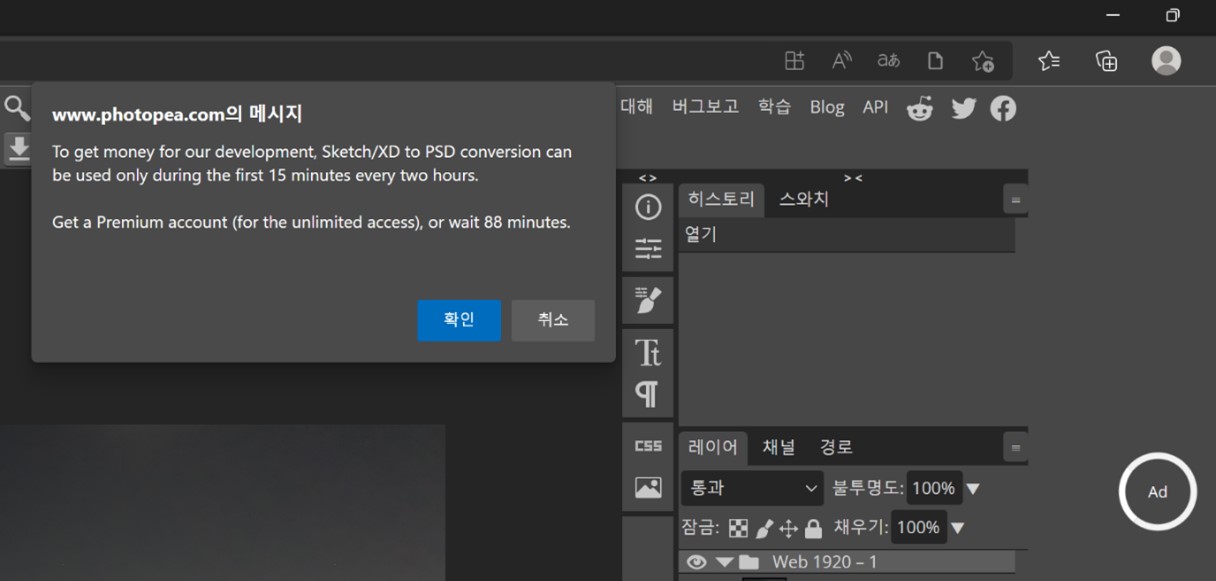Switch to the 스와치 tab
The width and height of the screenshot is (1216, 581).
(x=804, y=199)
